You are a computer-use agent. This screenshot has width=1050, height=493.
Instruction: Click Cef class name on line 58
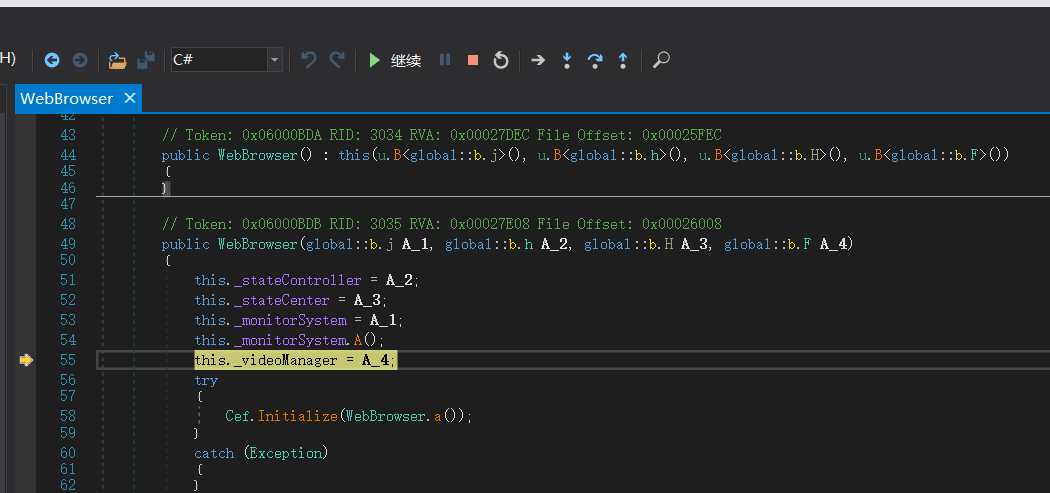tap(238, 416)
